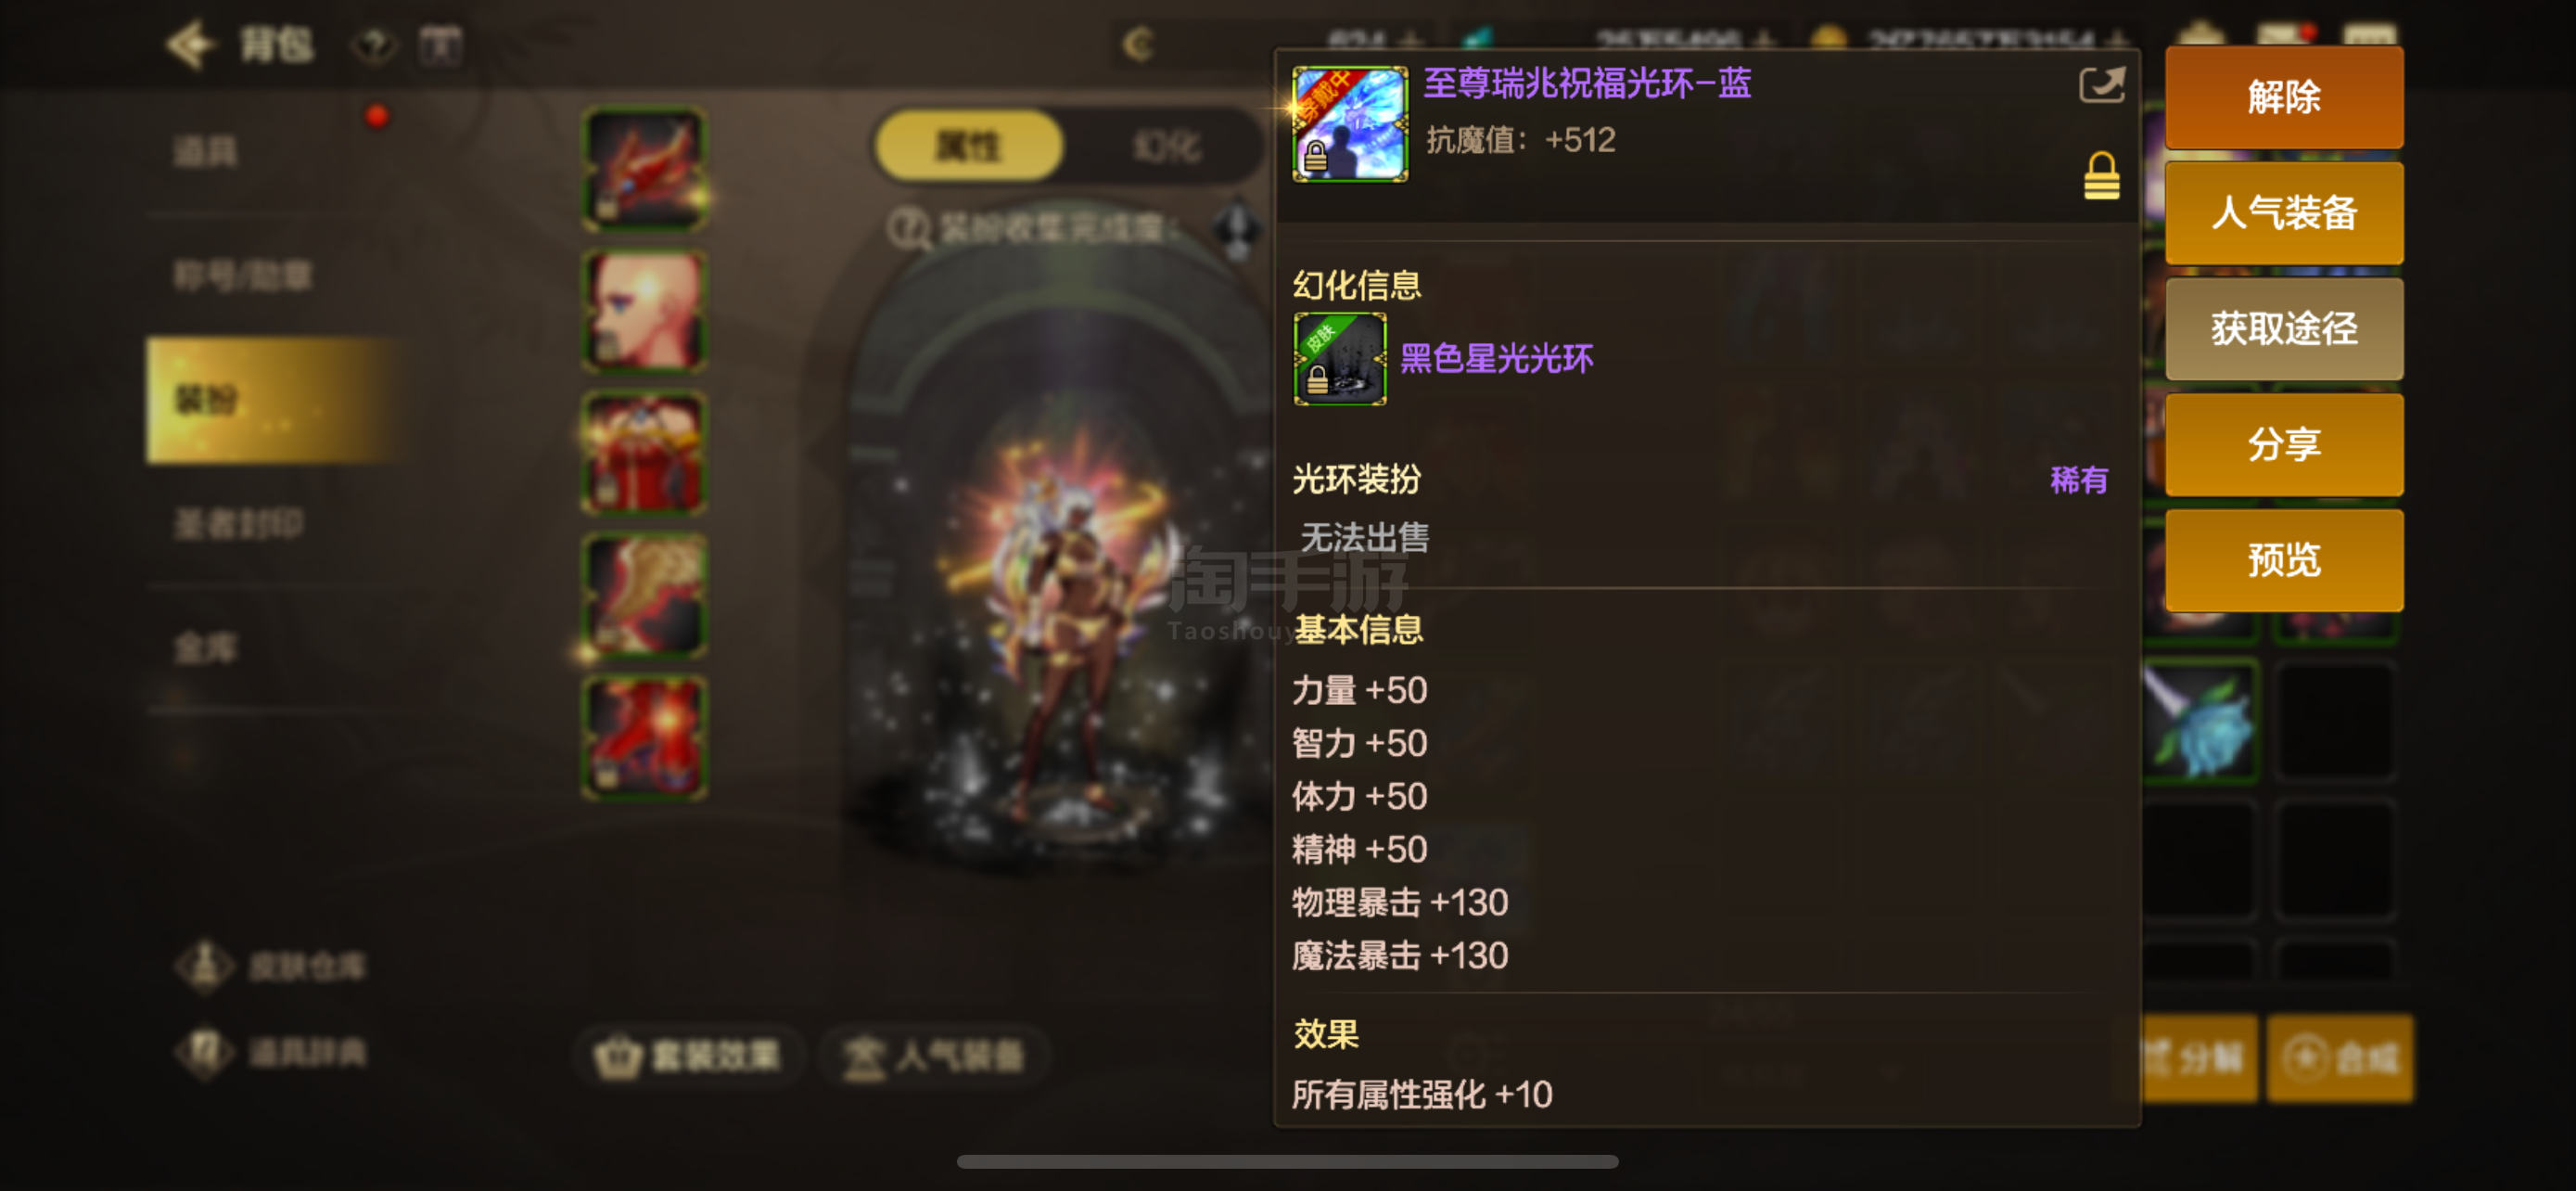Image resolution: width=2576 pixels, height=1191 pixels.
Task: Open the 套装效果 crown button
Action: tap(688, 1056)
